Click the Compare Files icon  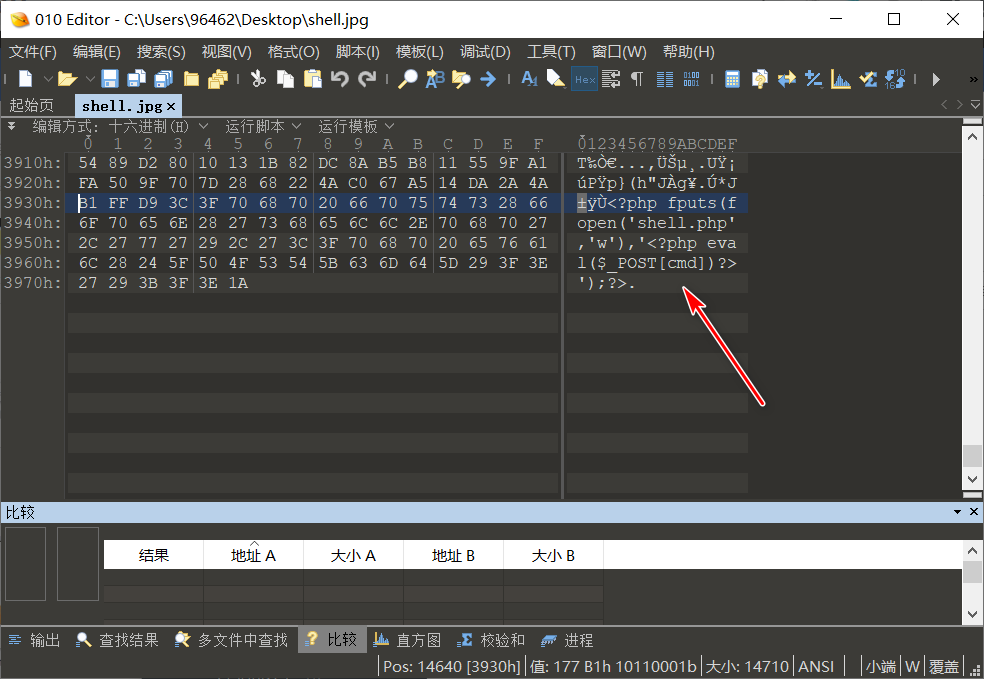[759, 78]
